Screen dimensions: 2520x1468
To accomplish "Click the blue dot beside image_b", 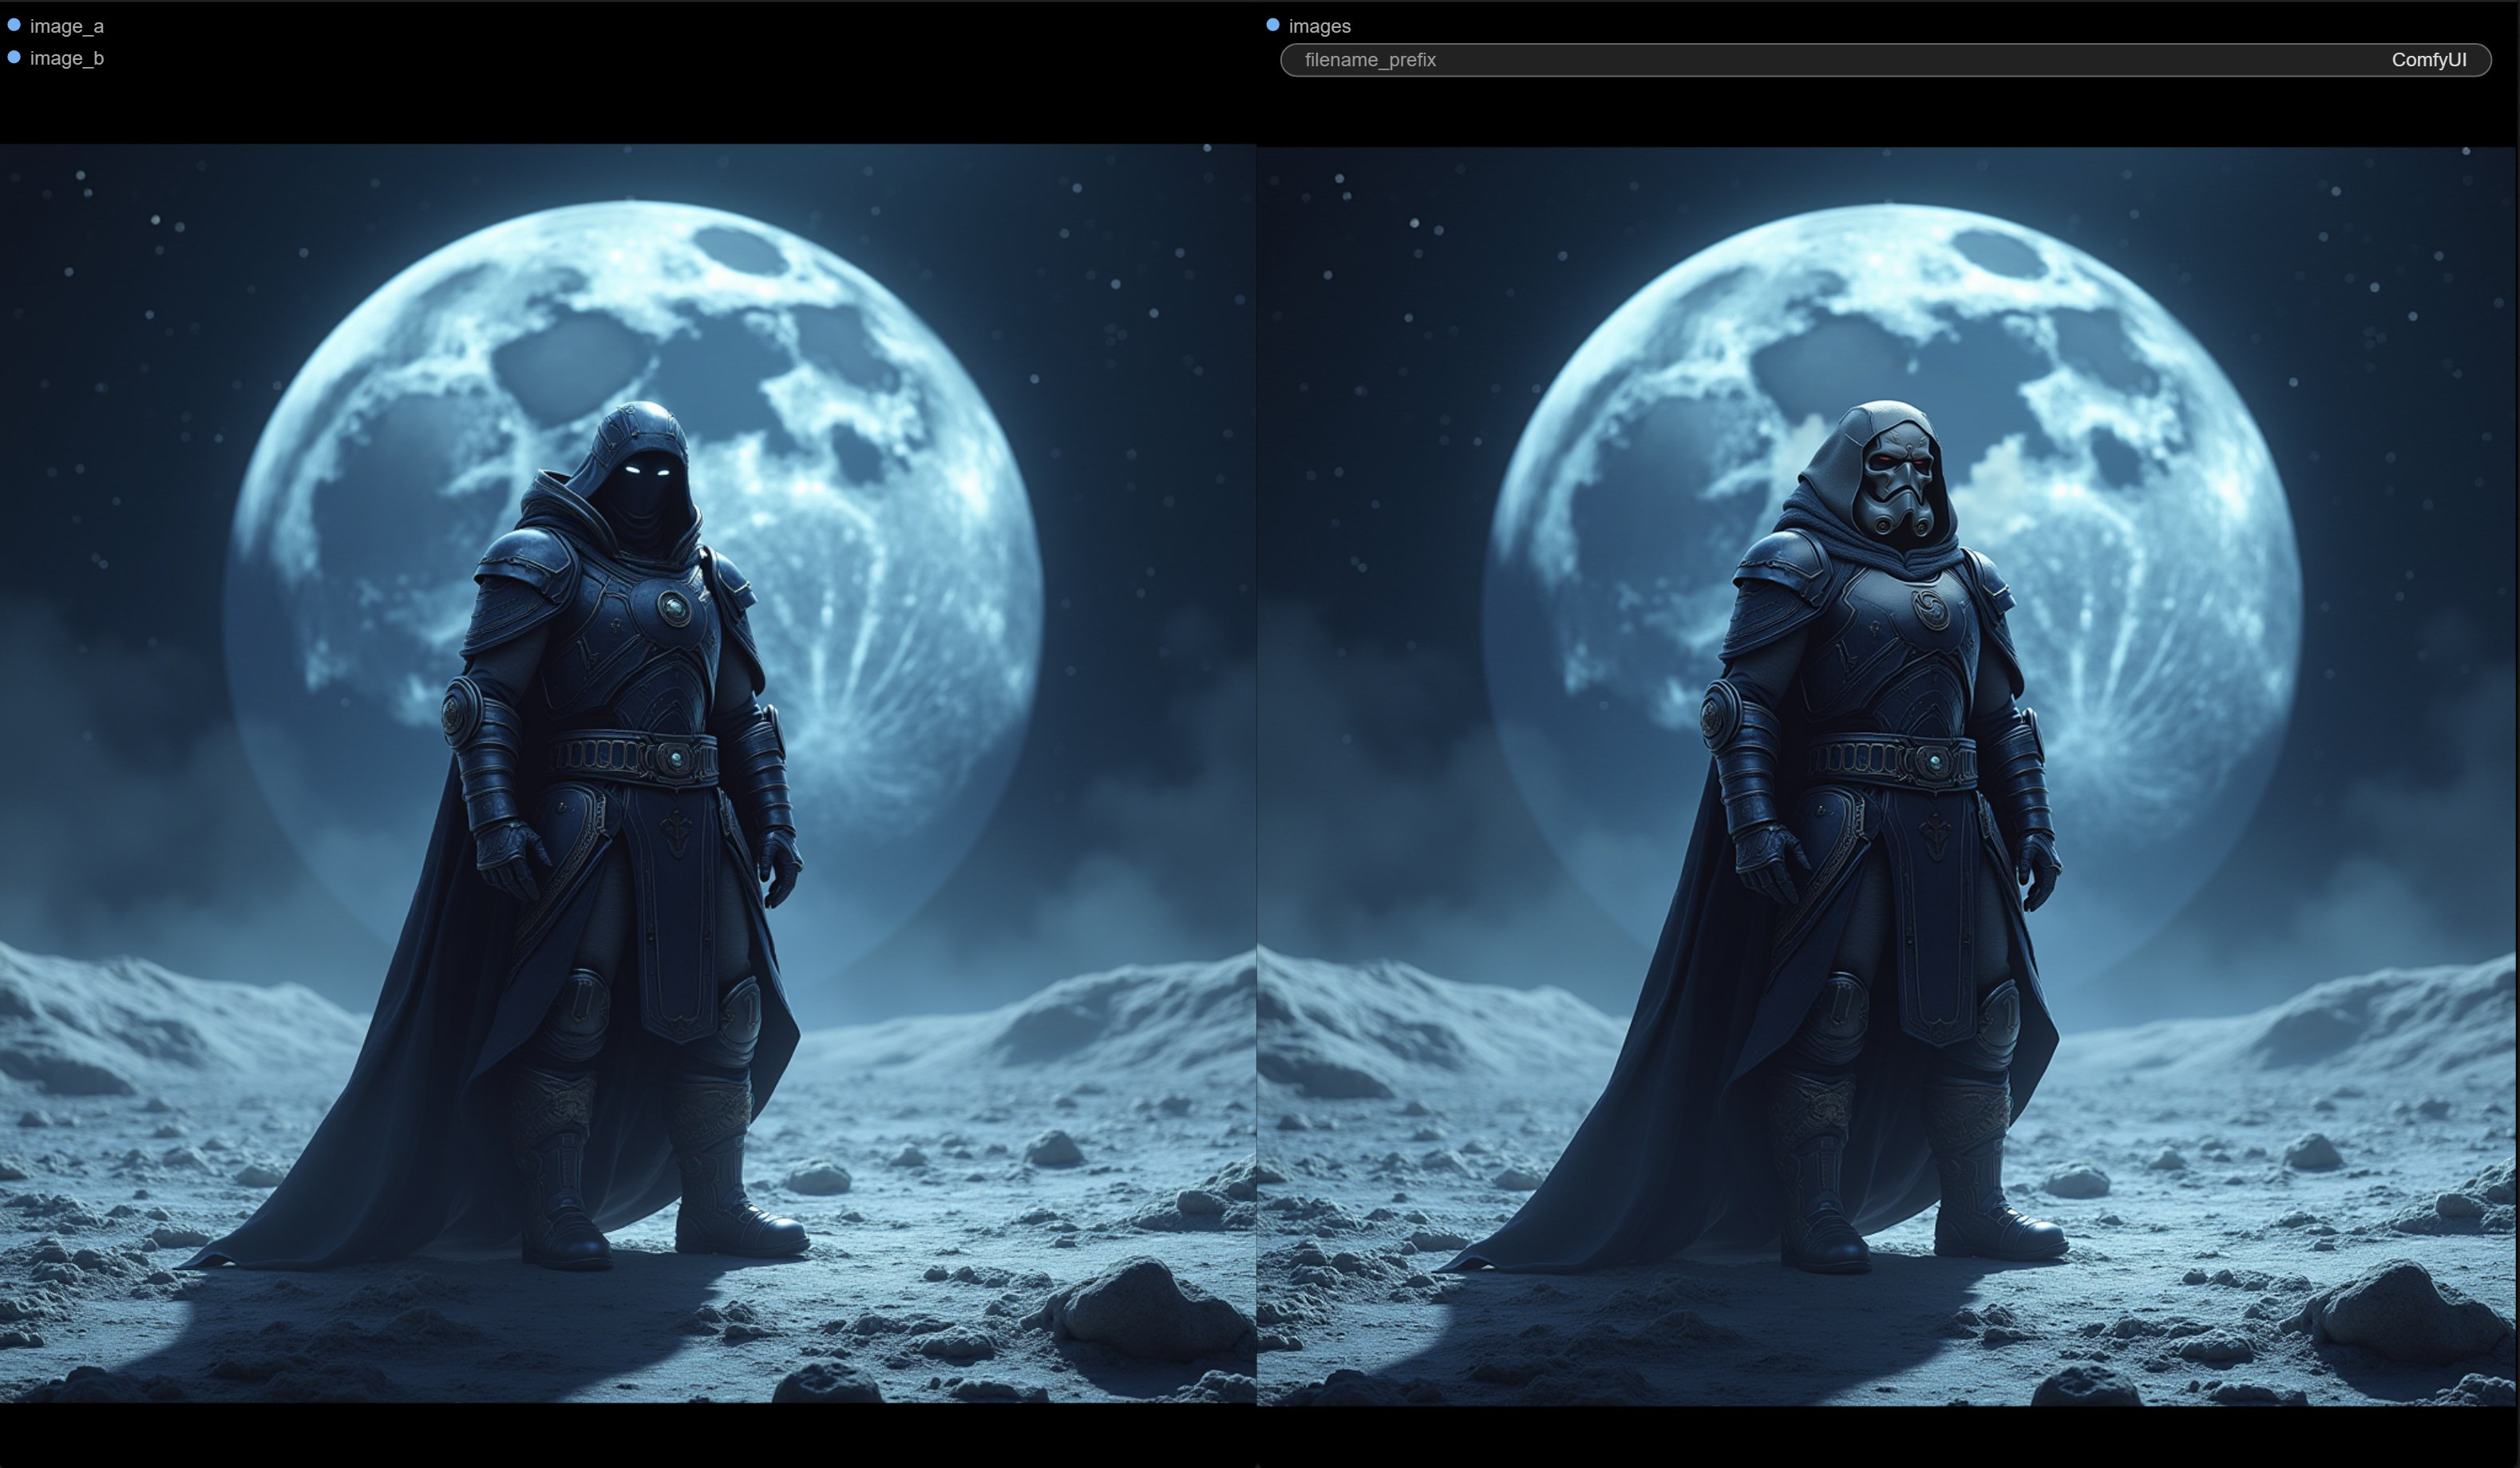I will tap(14, 58).
